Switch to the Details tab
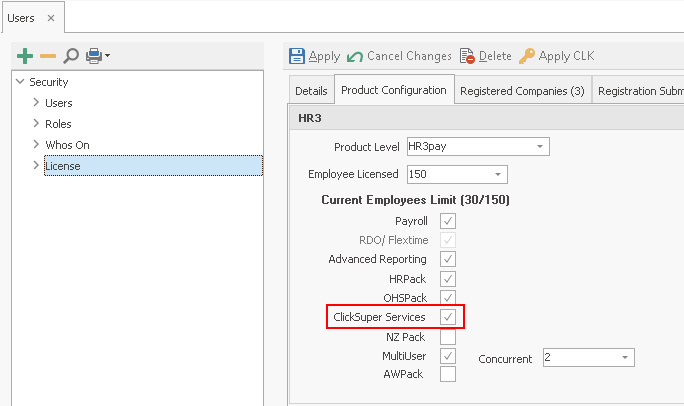 [311, 91]
